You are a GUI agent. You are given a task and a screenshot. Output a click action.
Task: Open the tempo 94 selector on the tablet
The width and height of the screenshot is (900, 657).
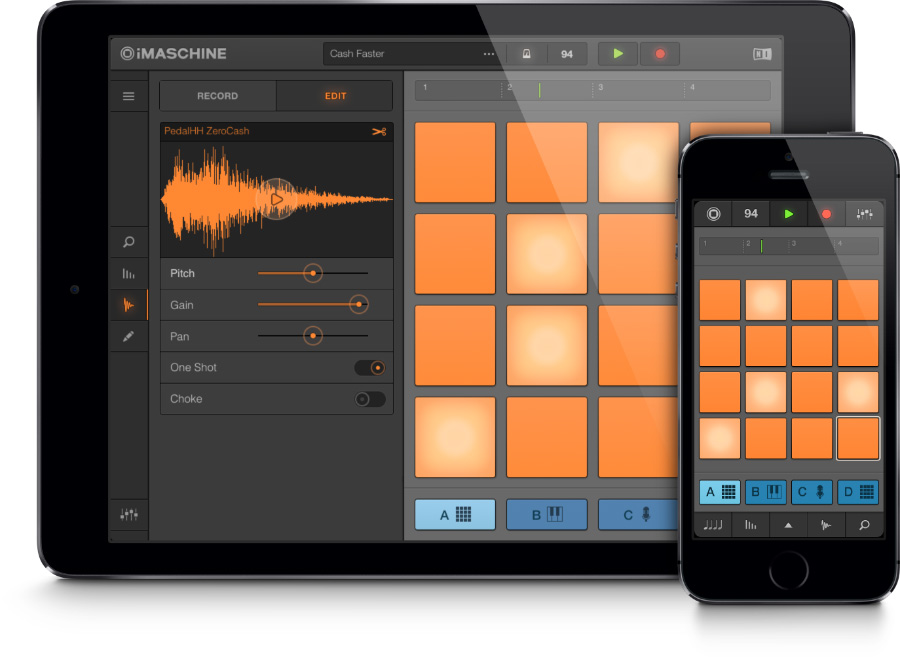pos(567,54)
